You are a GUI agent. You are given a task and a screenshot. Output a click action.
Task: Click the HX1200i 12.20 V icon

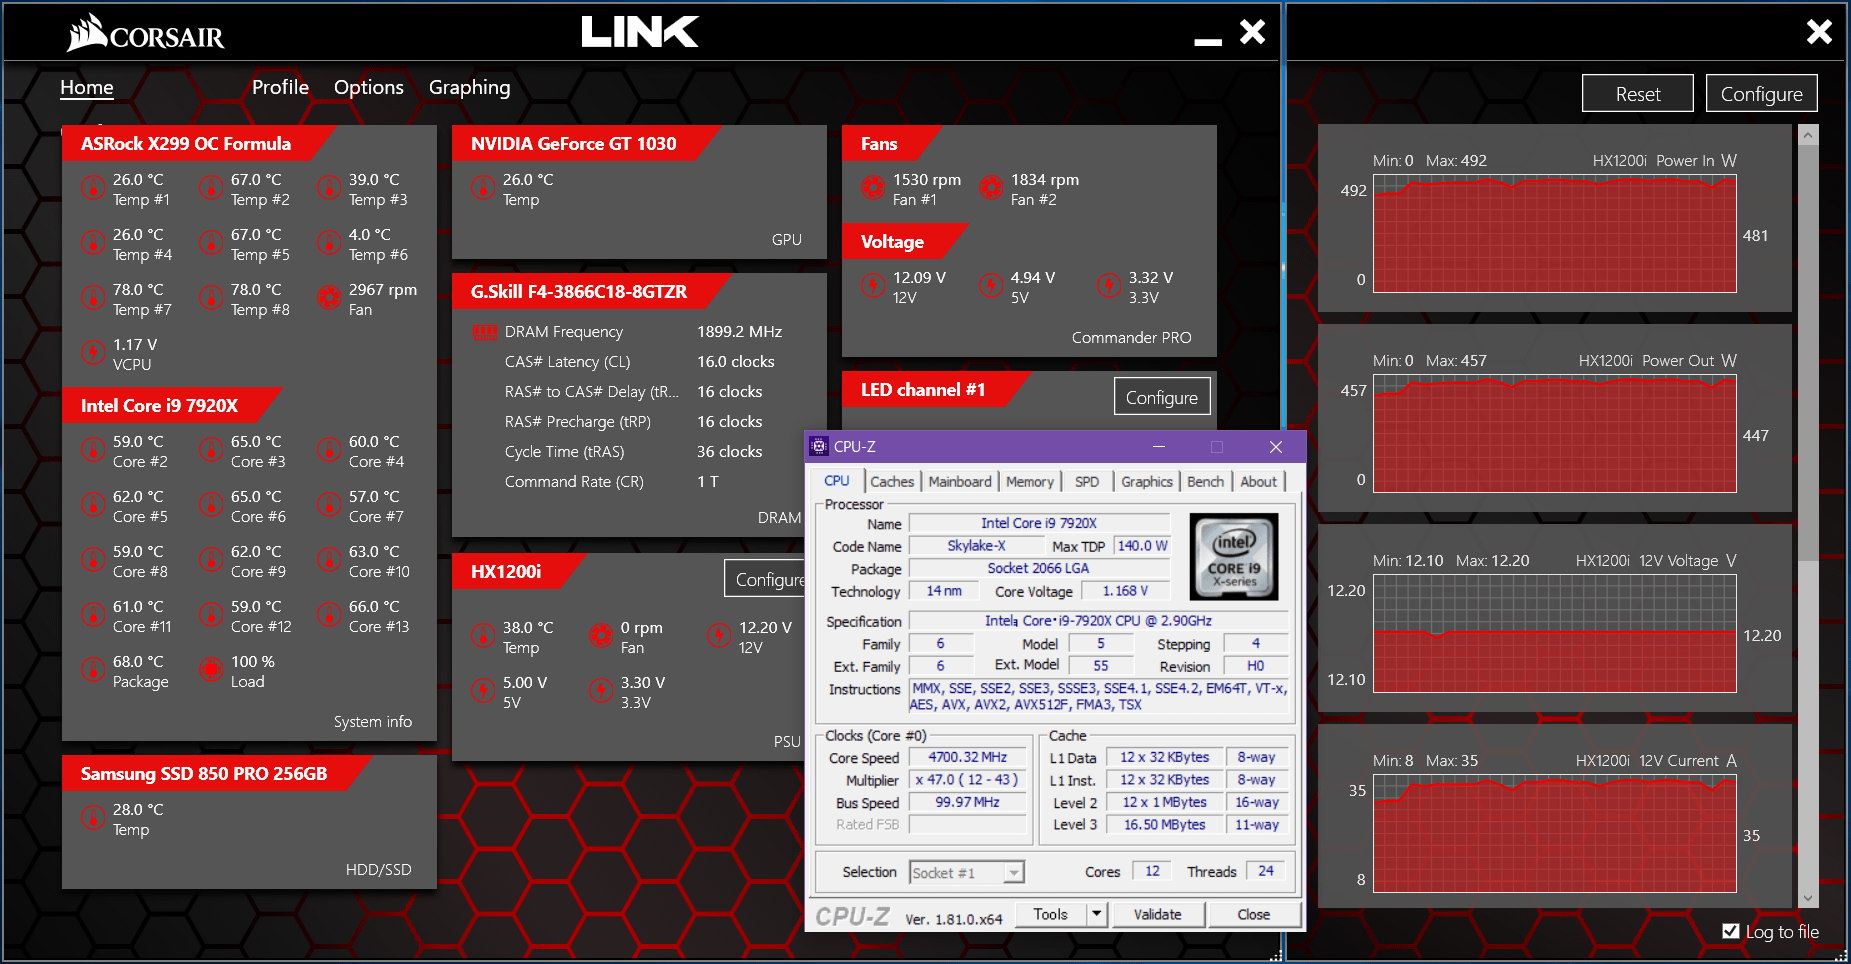pos(719,635)
